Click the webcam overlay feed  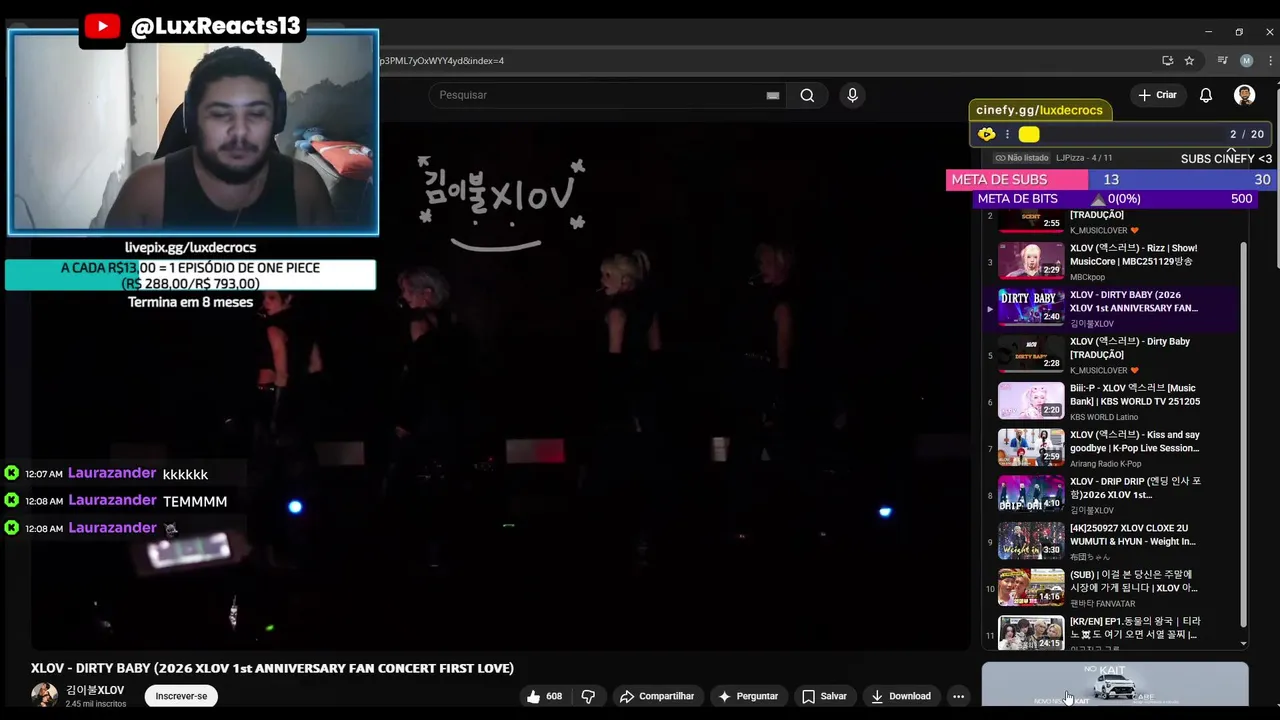coord(193,132)
